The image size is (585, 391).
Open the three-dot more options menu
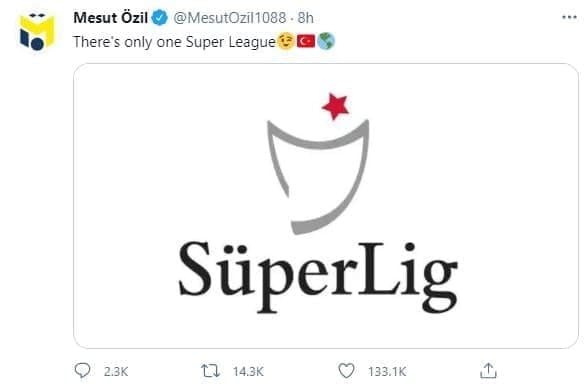tap(569, 17)
